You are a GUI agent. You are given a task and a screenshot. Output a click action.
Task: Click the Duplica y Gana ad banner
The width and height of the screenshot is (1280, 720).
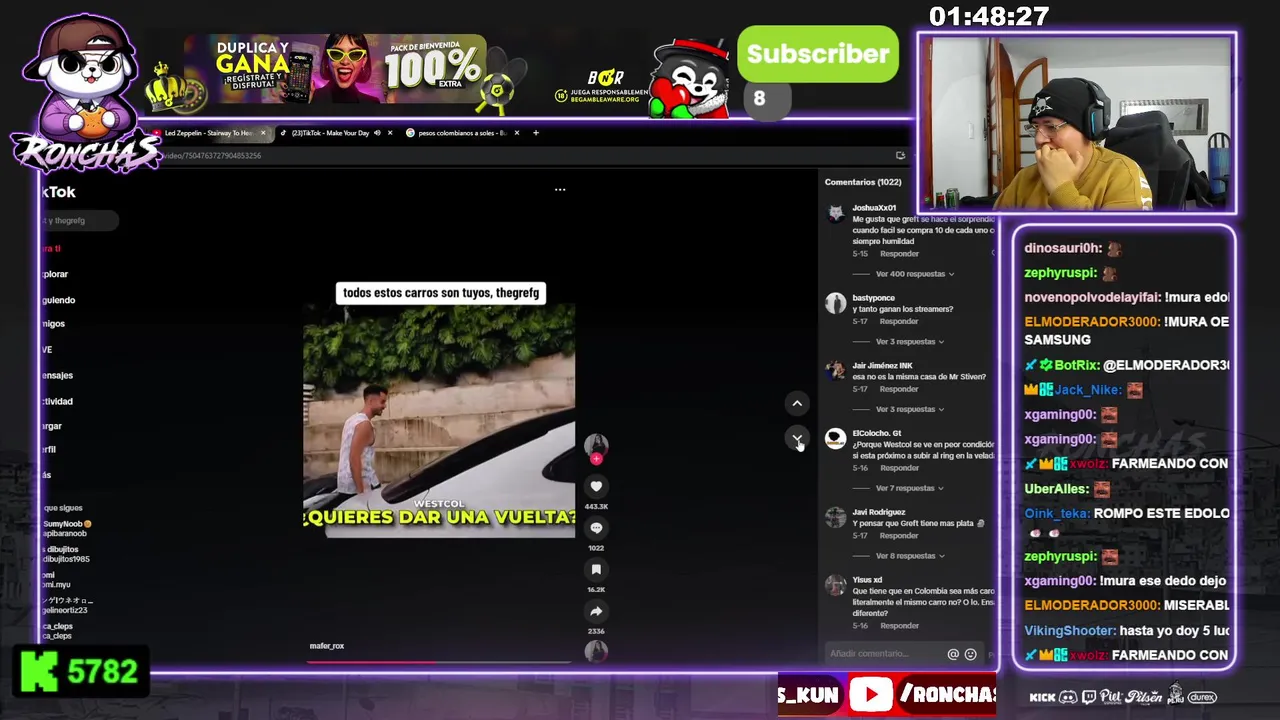(x=335, y=69)
